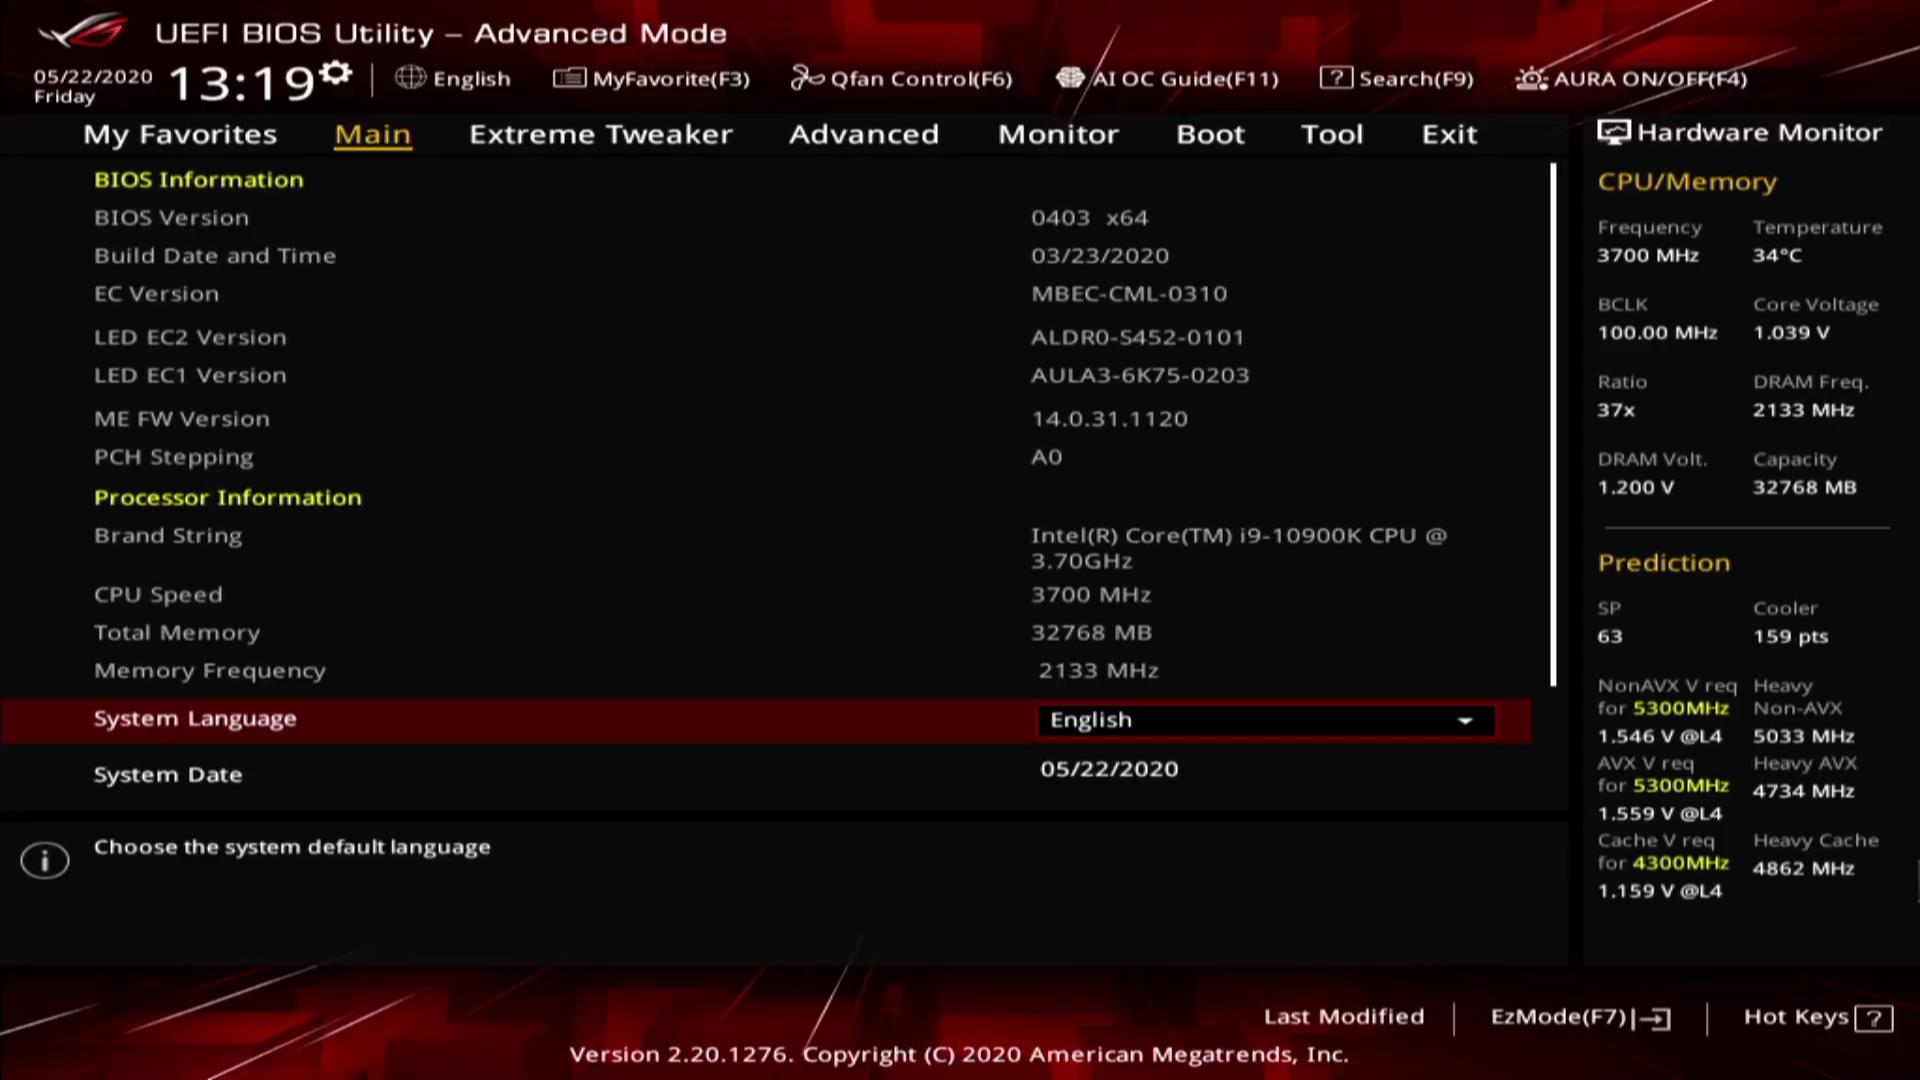Click Heavy AVX value 4734 MHz

tap(1803, 792)
